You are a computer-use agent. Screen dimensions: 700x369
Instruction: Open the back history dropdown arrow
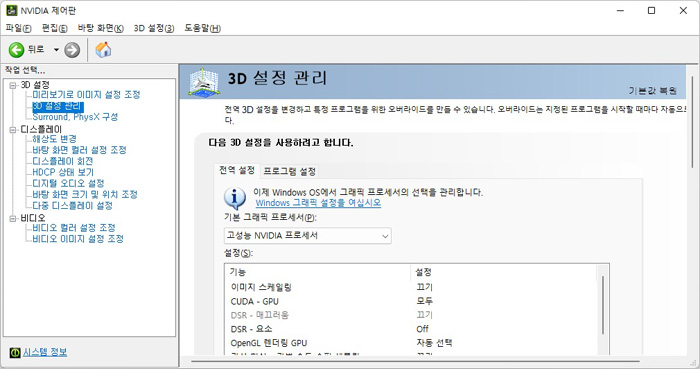pos(56,50)
